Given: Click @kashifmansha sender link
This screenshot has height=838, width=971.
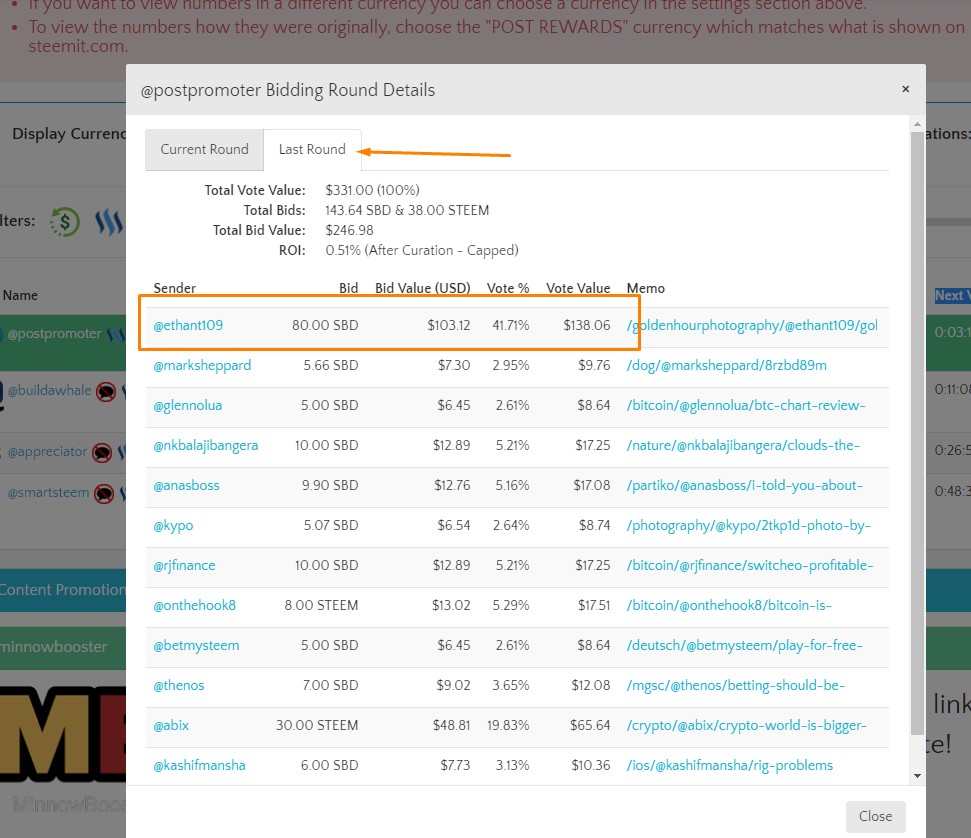Looking at the screenshot, I should (x=199, y=766).
